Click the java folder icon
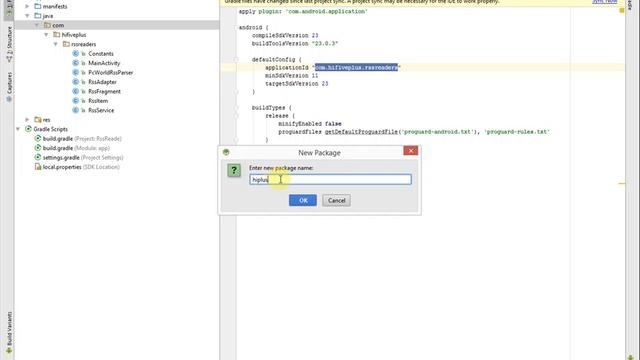 click(38, 16)
